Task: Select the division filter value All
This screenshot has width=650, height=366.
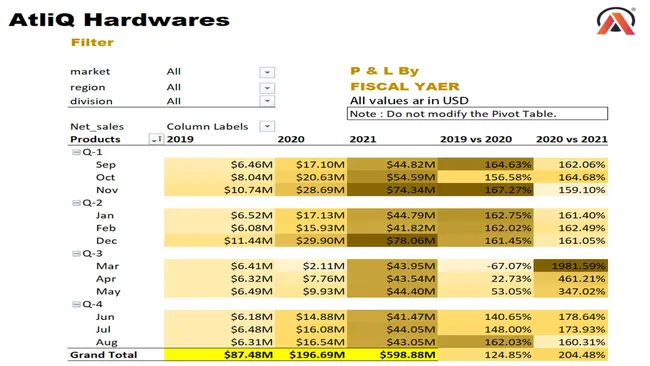Action: [174, 101]
